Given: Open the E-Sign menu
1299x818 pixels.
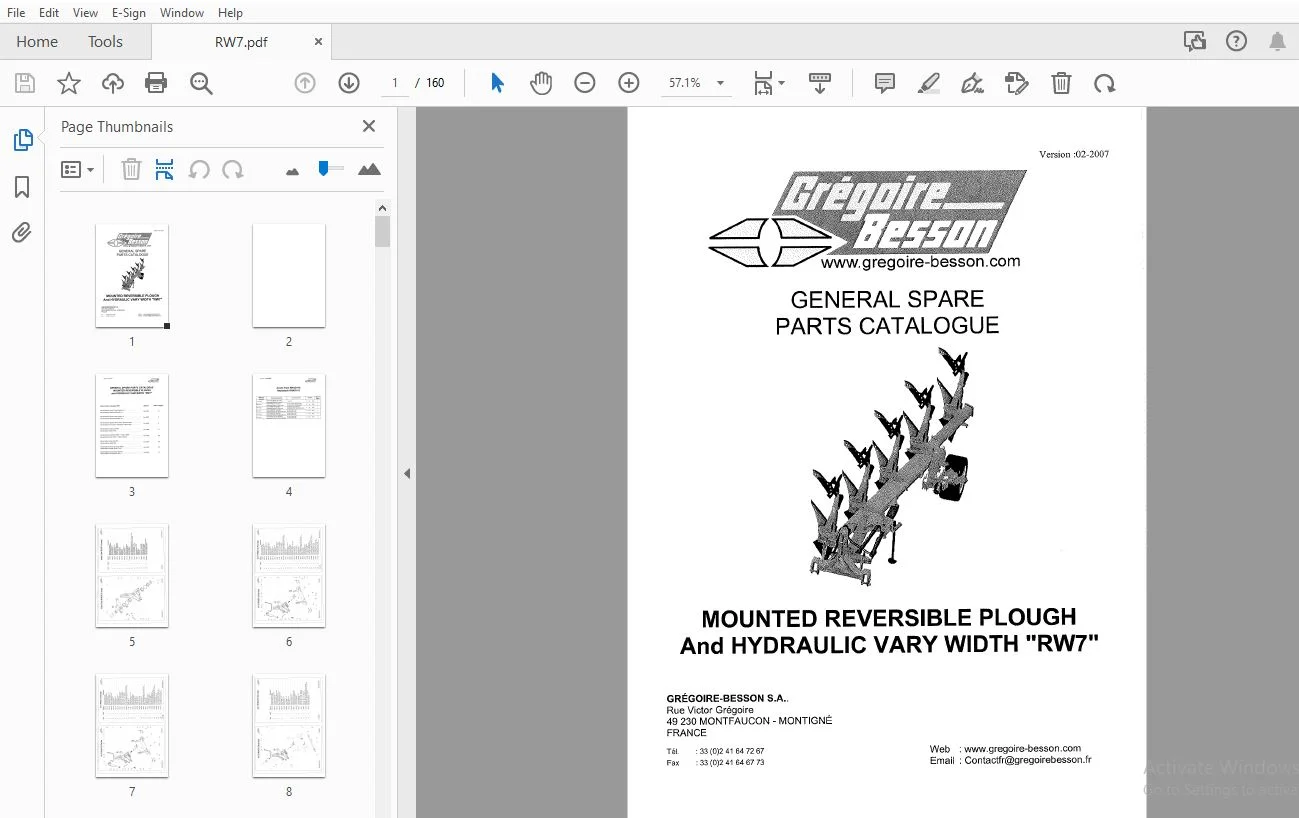Looking at the screenshot, I should point(129,13).
